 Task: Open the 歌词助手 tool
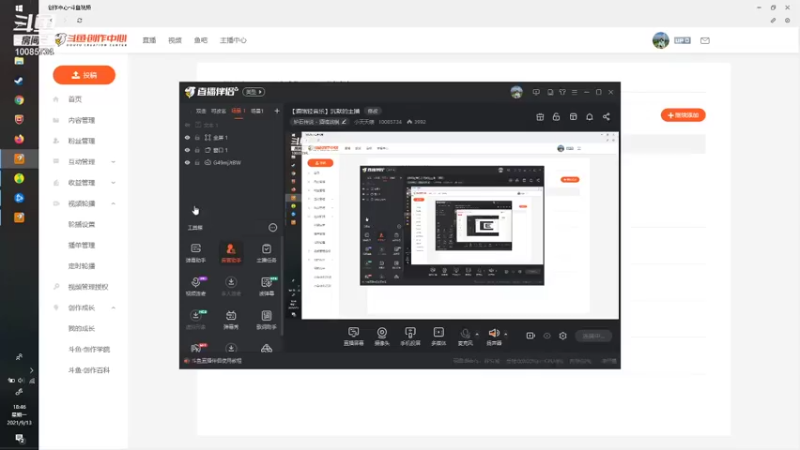(266, 319)
